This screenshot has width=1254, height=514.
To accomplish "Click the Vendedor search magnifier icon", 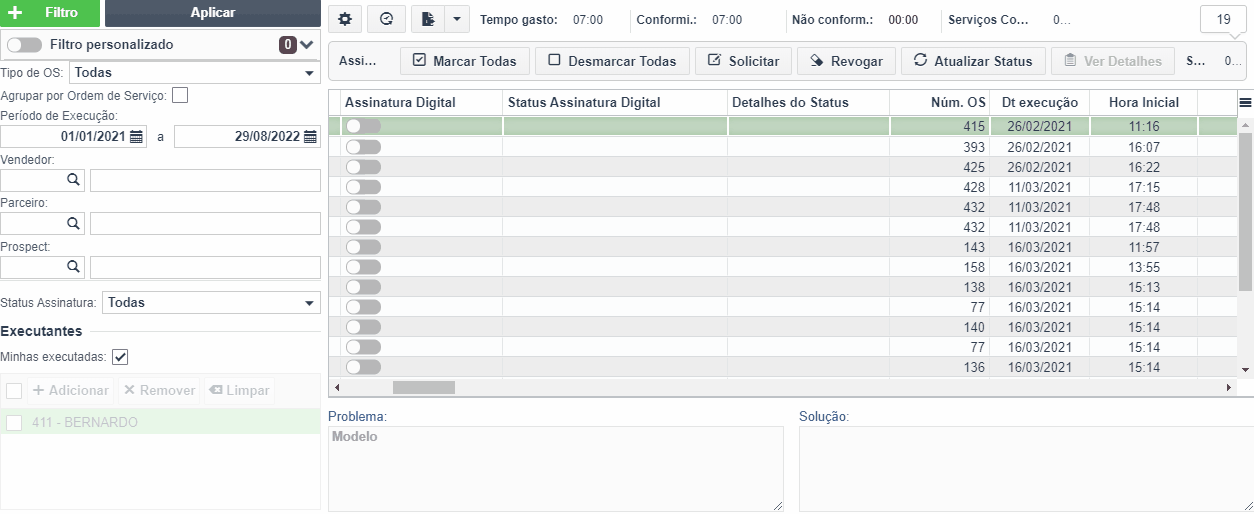I will (73, 180).
